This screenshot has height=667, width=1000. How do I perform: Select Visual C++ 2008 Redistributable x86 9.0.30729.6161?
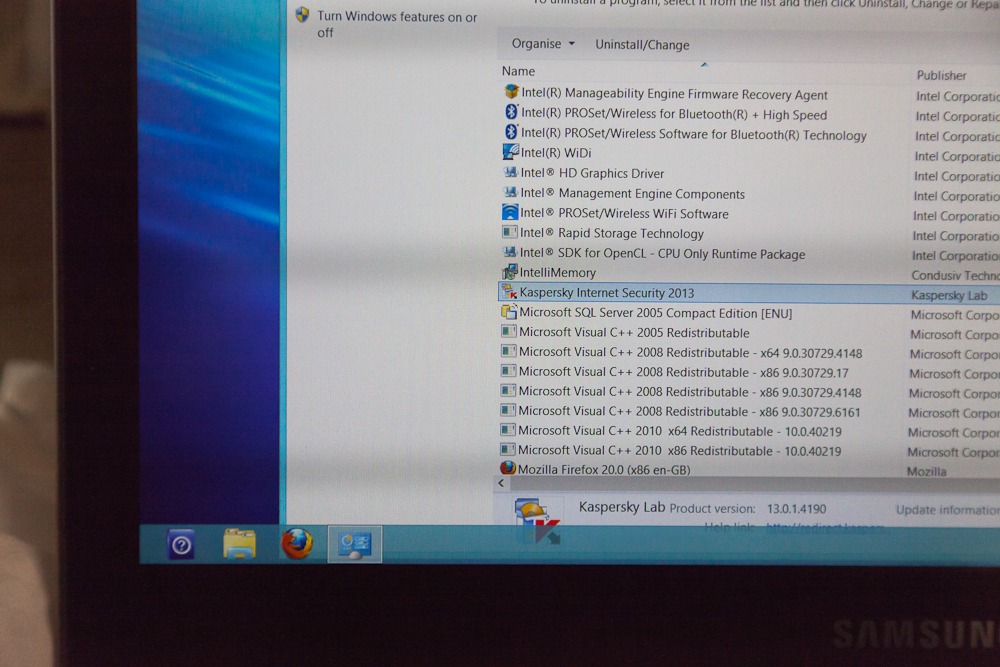click(689, 412)
